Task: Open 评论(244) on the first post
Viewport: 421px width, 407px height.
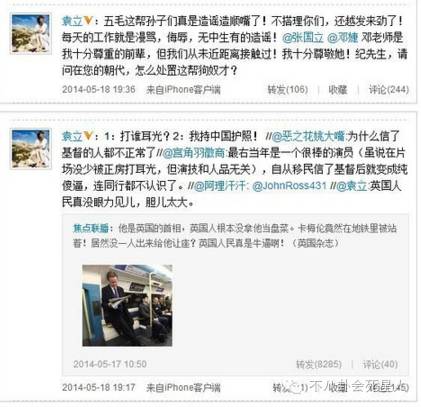Action: (x=389, y=89)
